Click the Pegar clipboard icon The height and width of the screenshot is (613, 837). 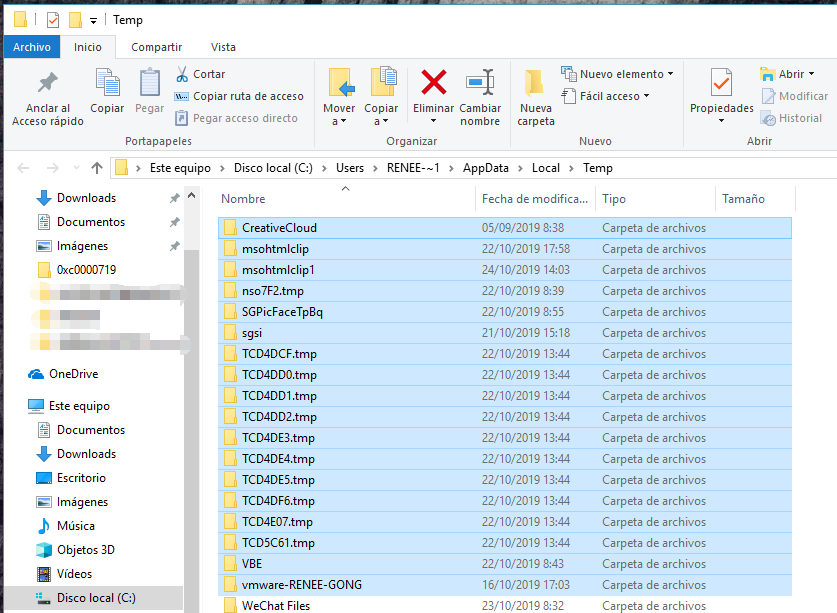[149, 83]
